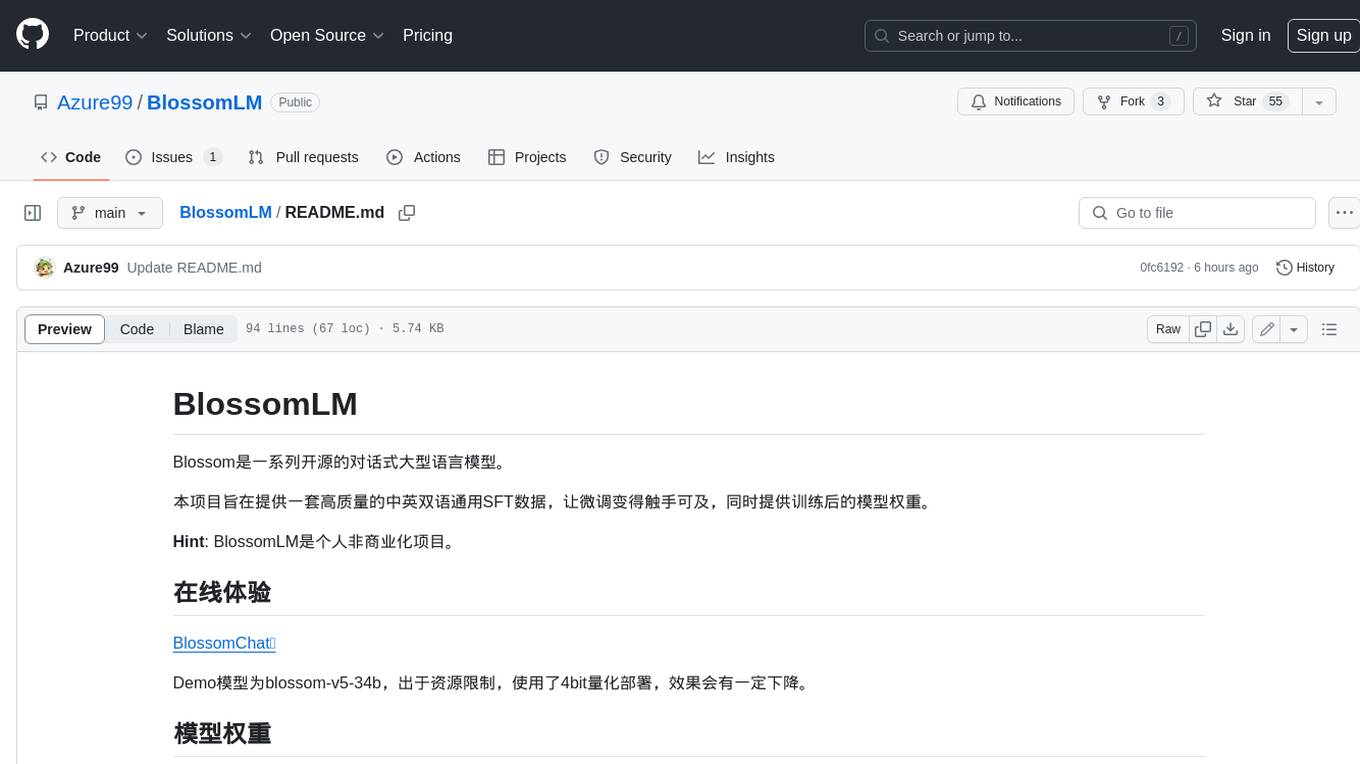Edit the file with pencil icon
This screenshot has width=1360, height=764.
tap(1267, 329)
